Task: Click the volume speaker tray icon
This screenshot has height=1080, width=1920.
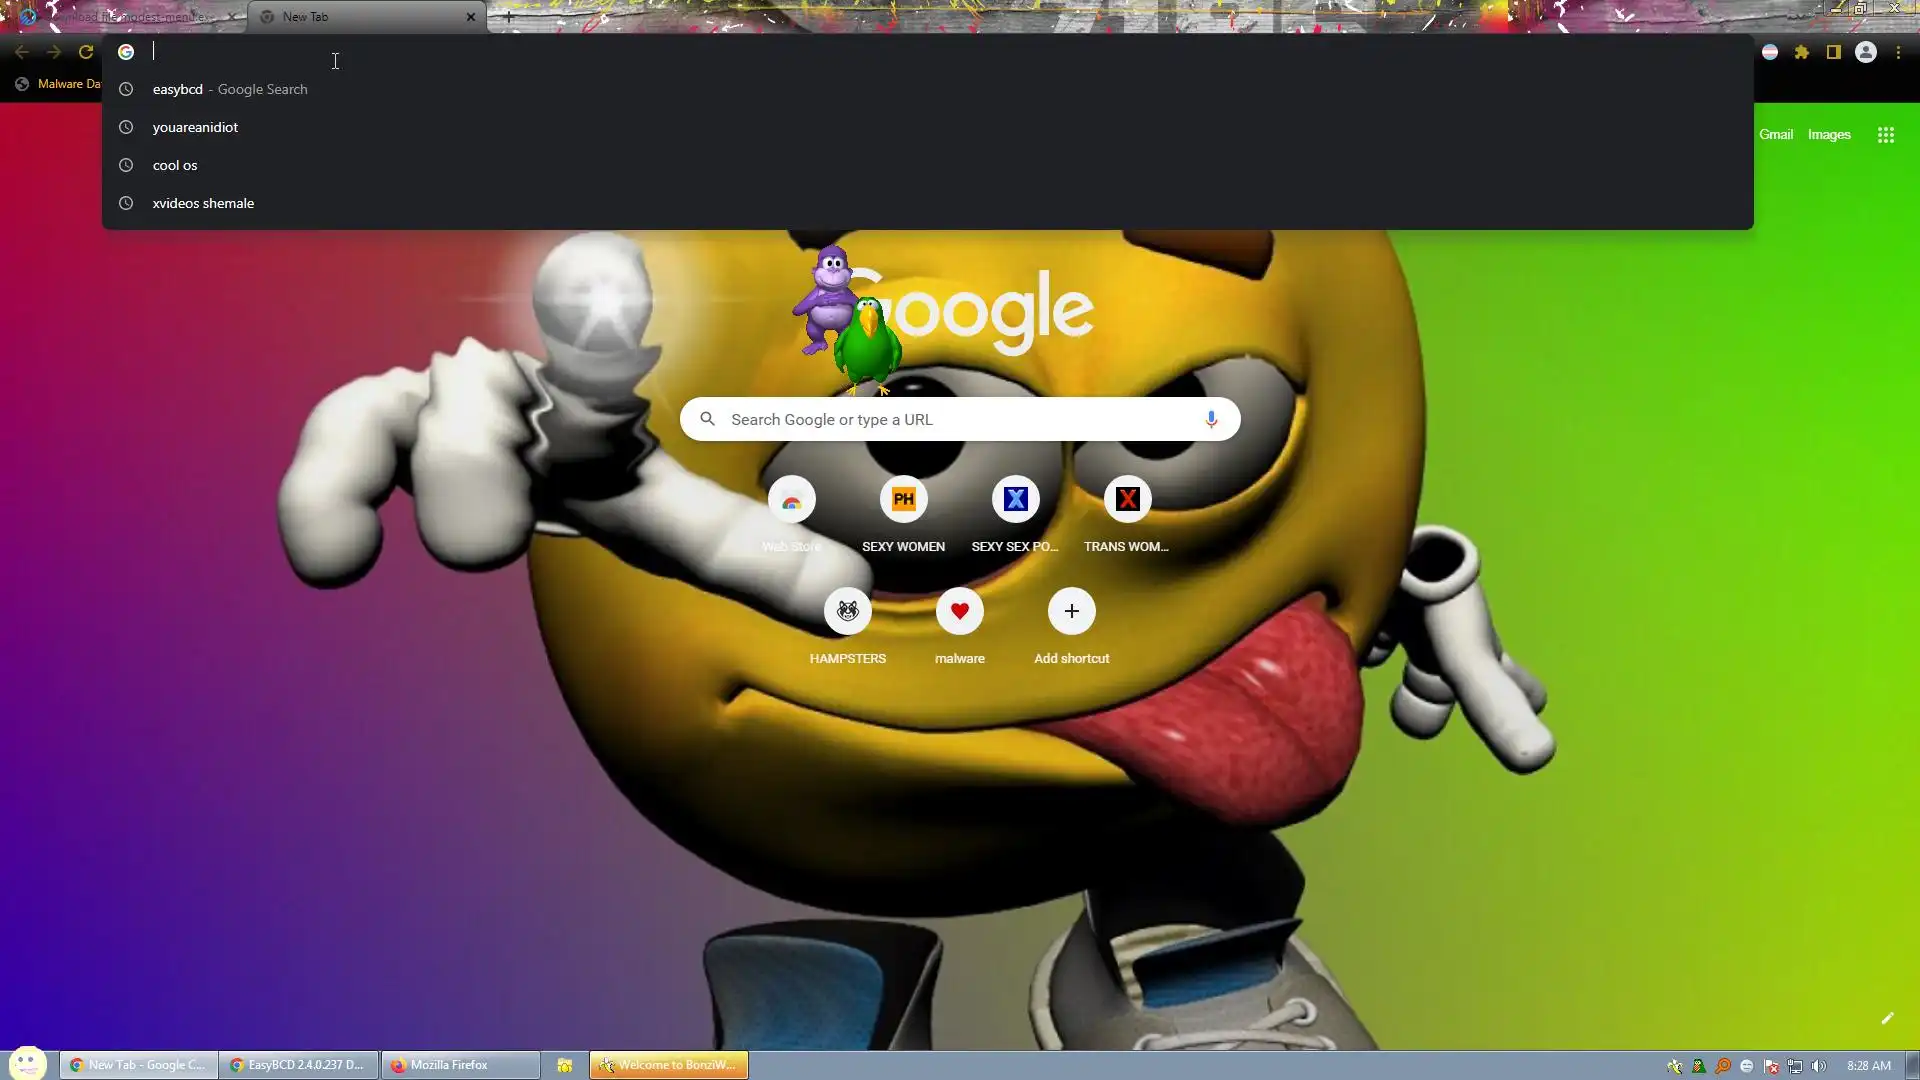Action: [1819, 1066]
